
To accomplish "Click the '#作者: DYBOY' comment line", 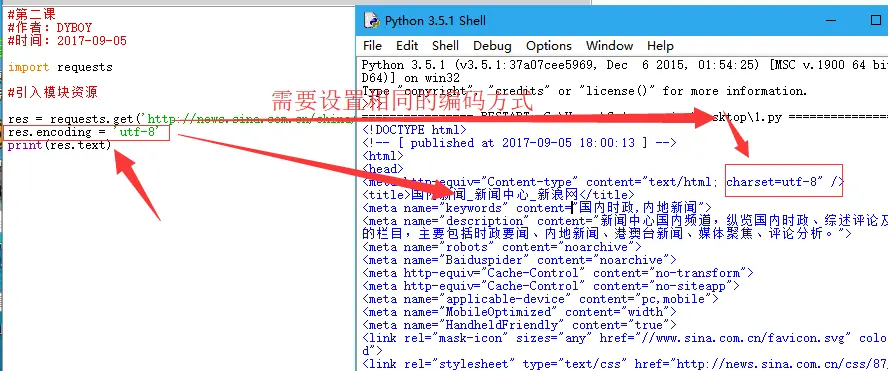I will pos(49,28).
